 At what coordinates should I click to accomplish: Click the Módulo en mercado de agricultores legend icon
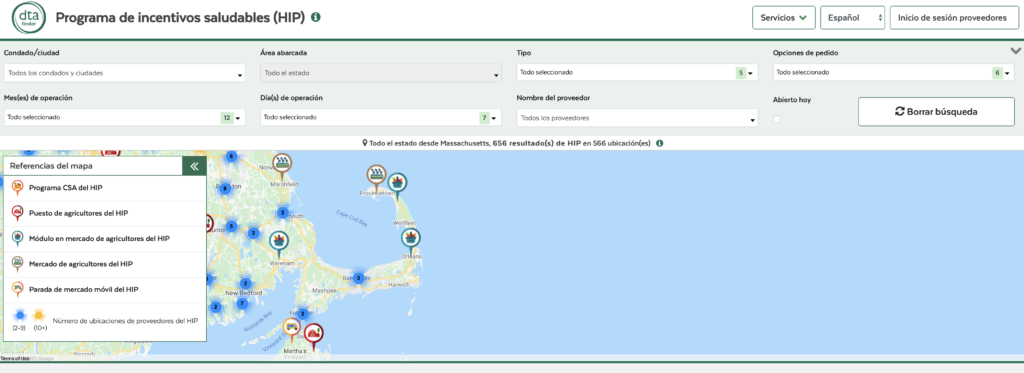coord(18,238)
